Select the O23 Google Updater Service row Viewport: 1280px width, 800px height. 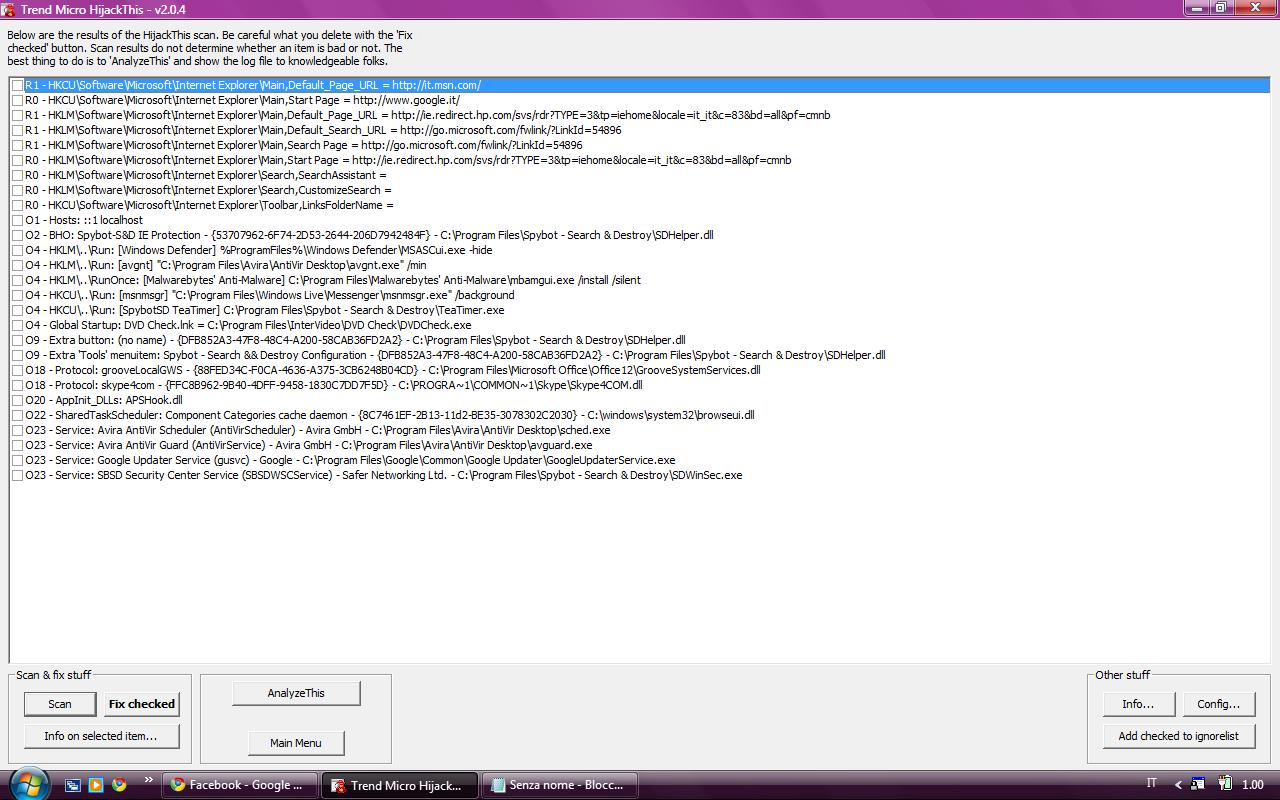(350, 460)
